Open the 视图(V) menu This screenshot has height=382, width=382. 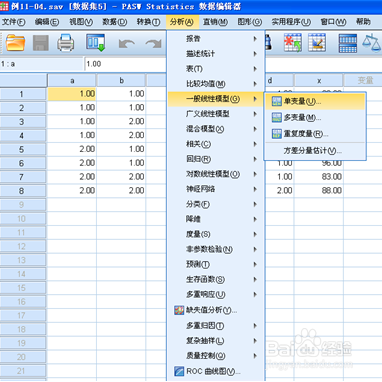click(x=81, y=22)
